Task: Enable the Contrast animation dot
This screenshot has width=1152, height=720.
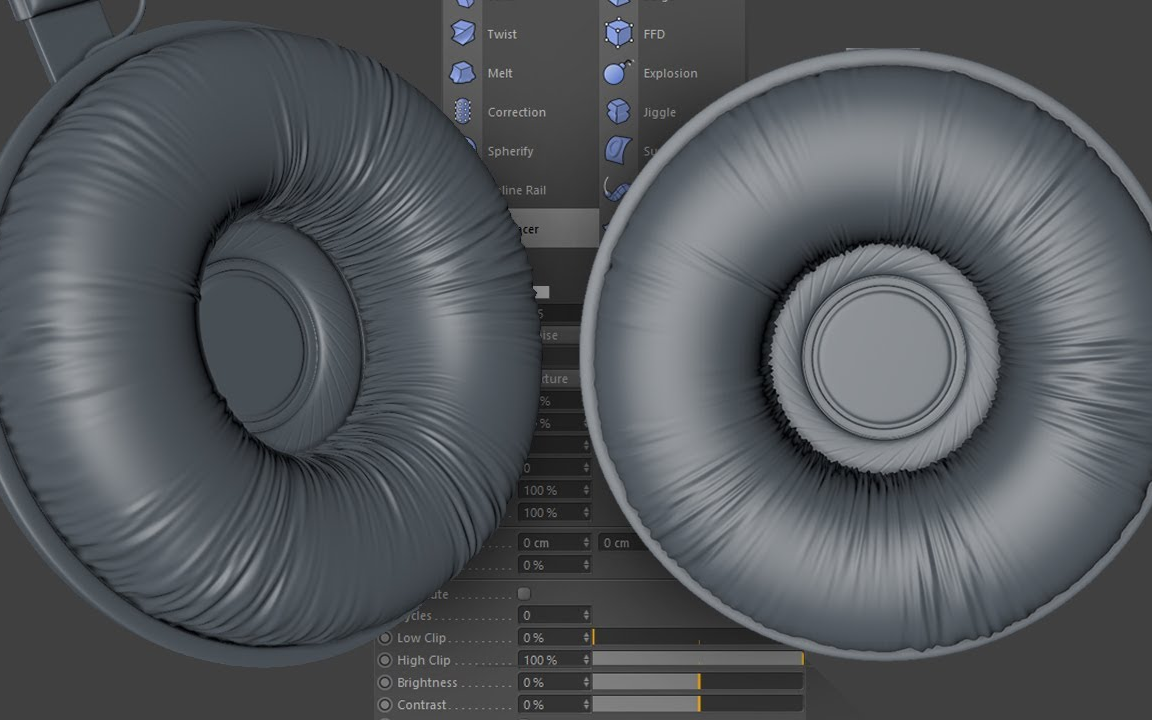Action: (384, 705)
